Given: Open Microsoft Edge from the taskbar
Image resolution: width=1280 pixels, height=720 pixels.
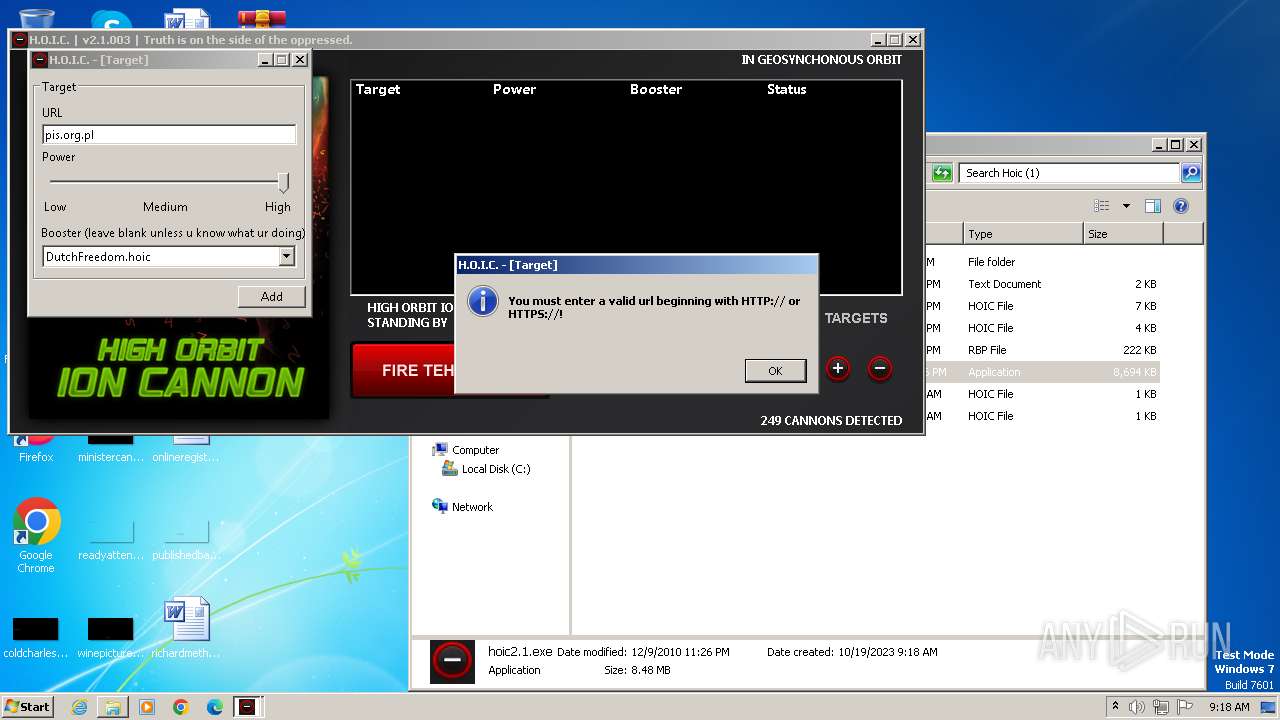Looking at the screenshot, I should coord(215,707).
